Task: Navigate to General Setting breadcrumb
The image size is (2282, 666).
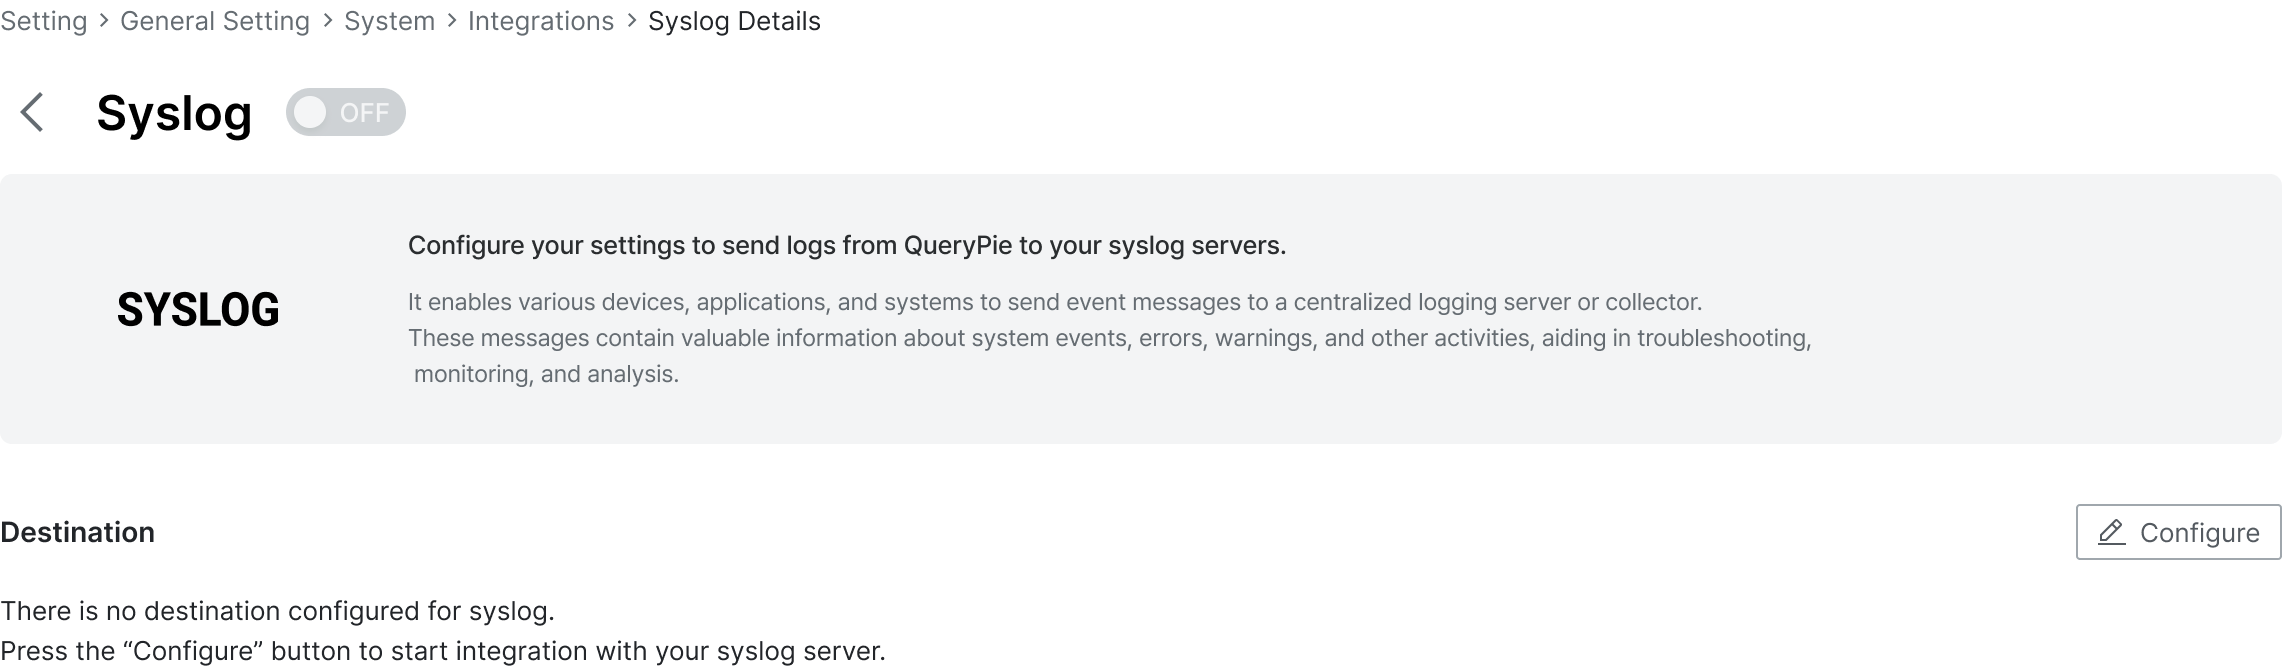Action: pyautogui.click(x=215, y=21)
